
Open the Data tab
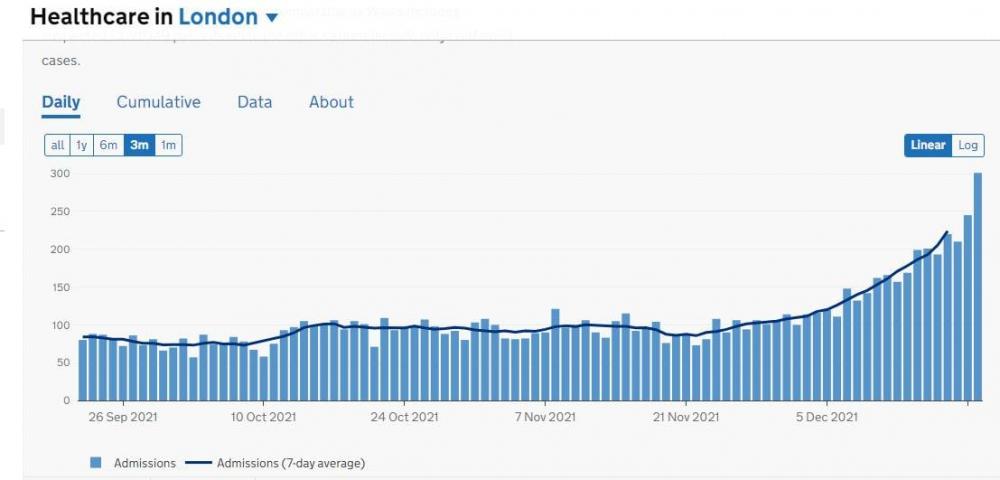click(254, 102)
